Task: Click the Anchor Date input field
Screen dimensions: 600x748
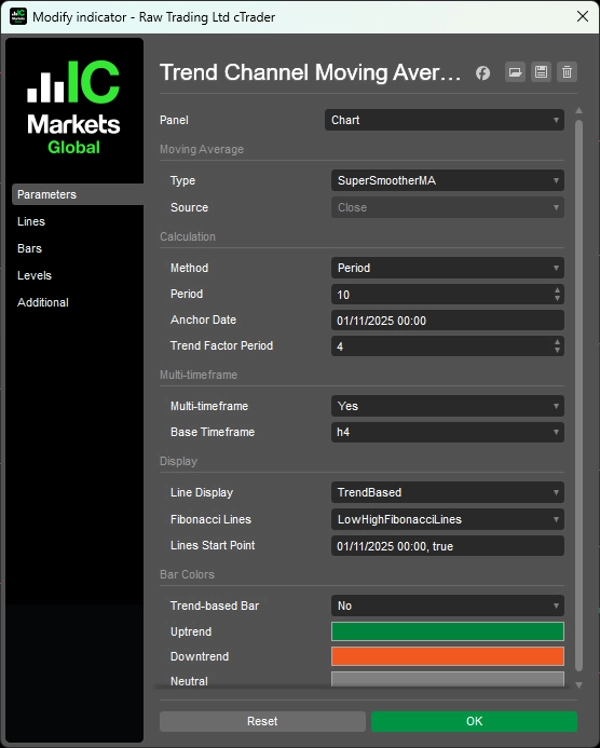Action: point(447,320)
